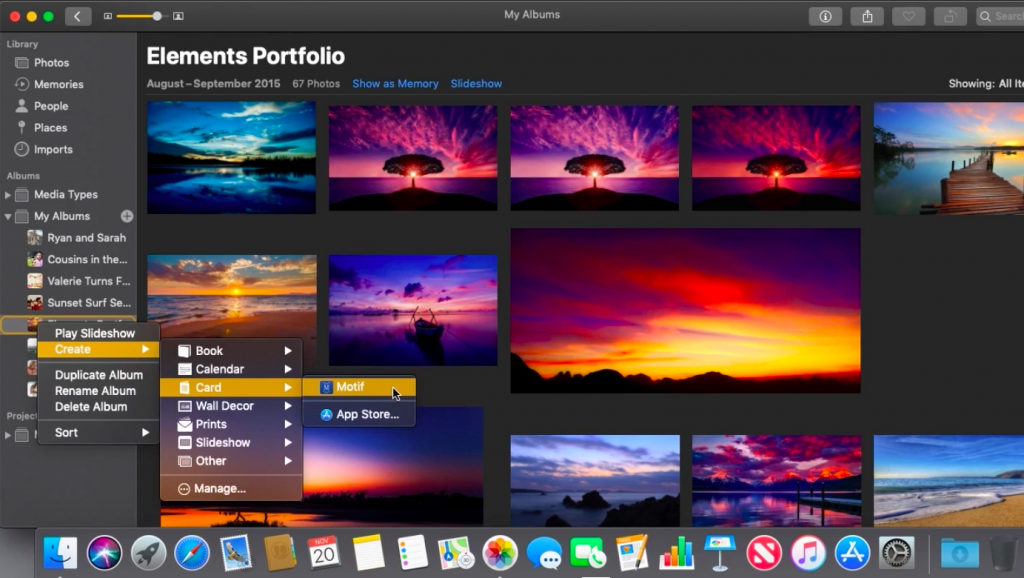1024x578 pixels.
Task: Choose Motif from Card submenu
Action: pyautogui.click(x=359, y=387)
